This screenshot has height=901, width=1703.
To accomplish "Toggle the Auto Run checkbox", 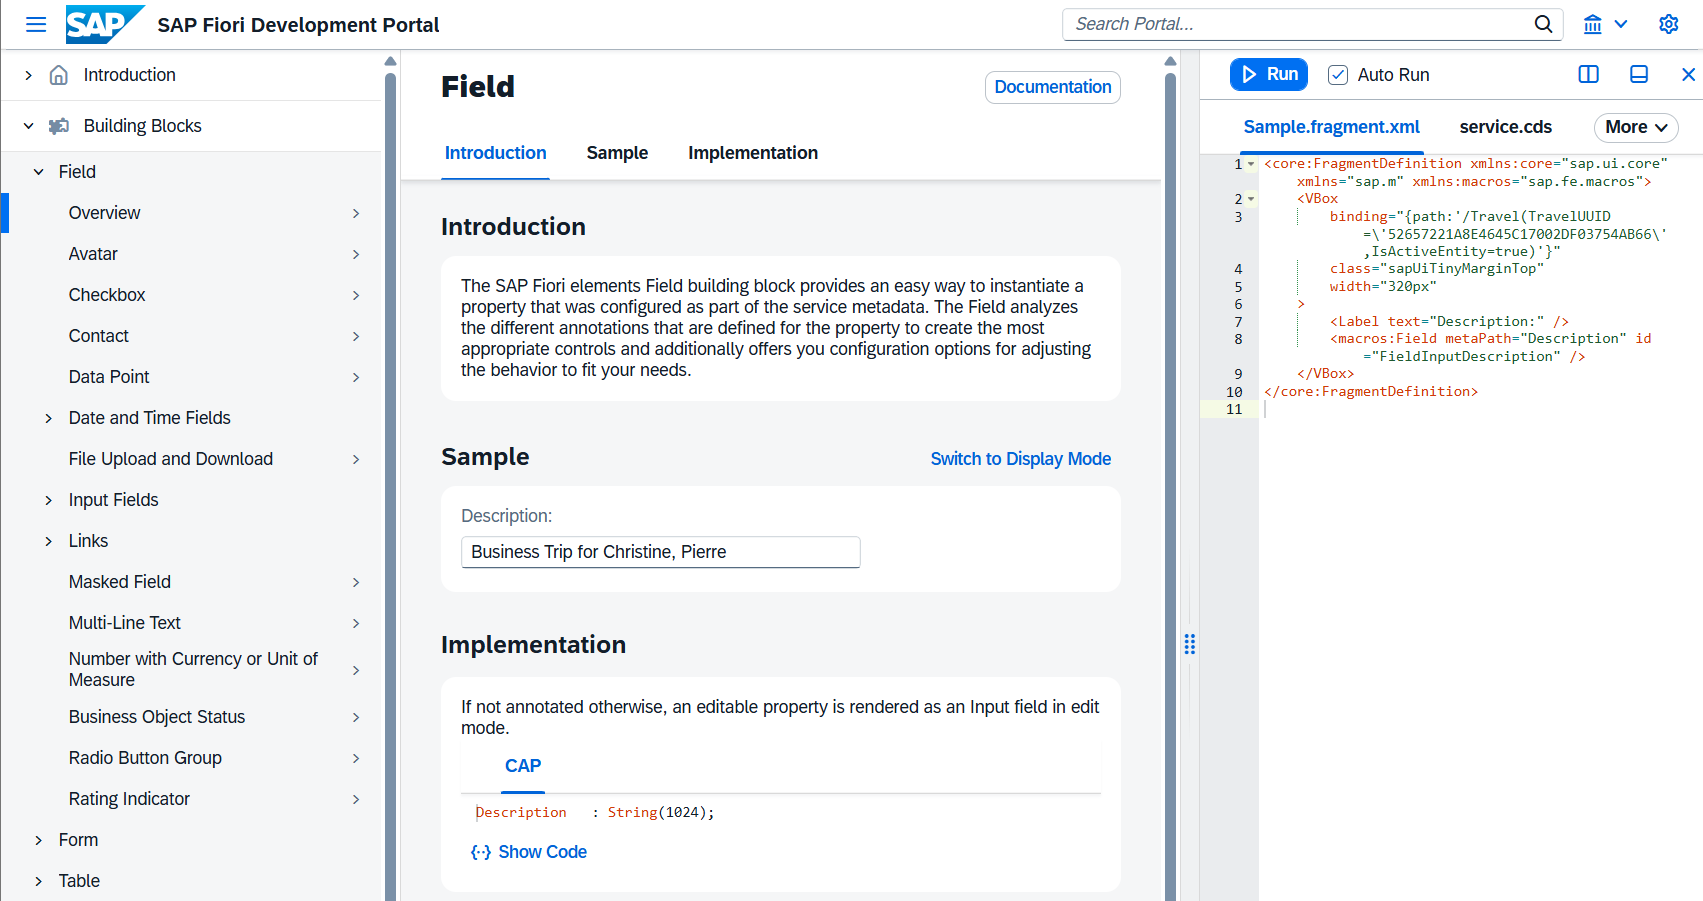I will coord(1337,75).
